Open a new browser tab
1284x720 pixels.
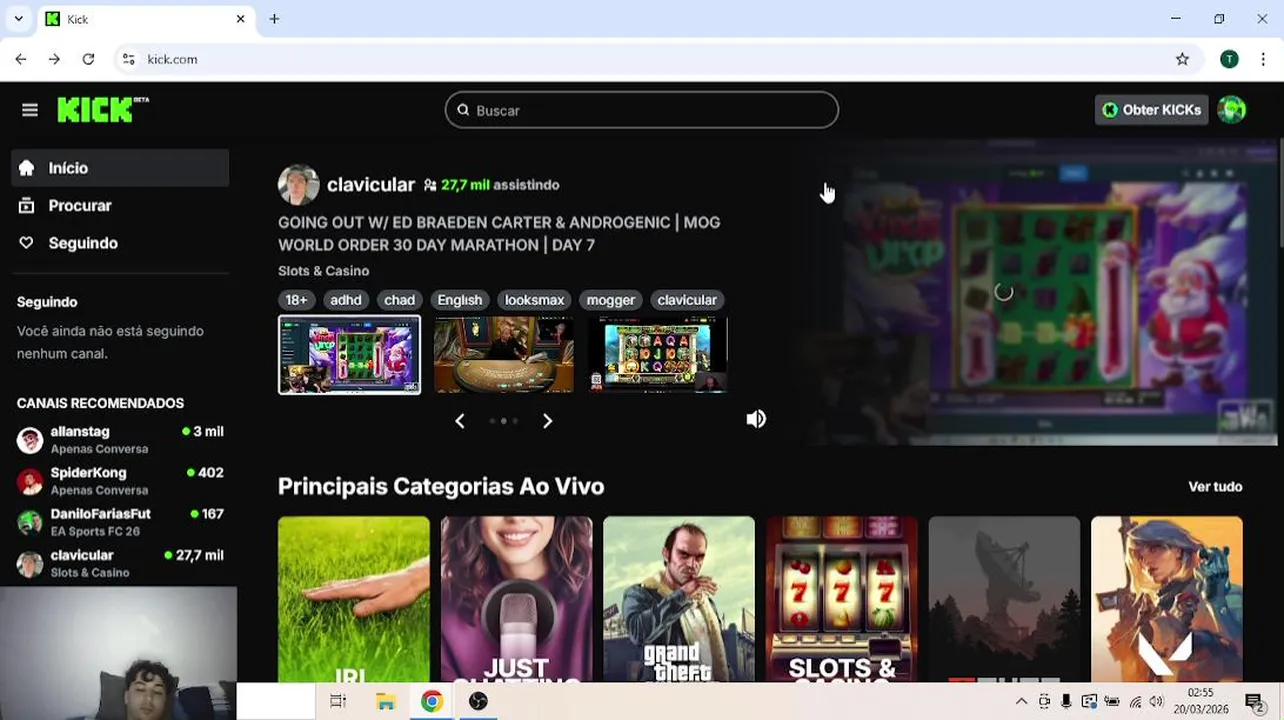point(274,19)
